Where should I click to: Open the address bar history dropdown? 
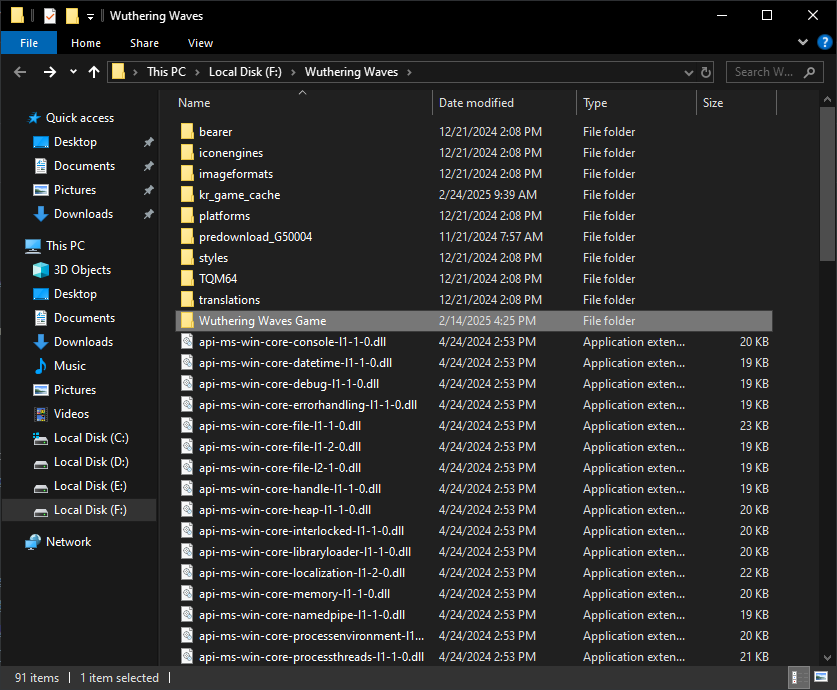689,72
